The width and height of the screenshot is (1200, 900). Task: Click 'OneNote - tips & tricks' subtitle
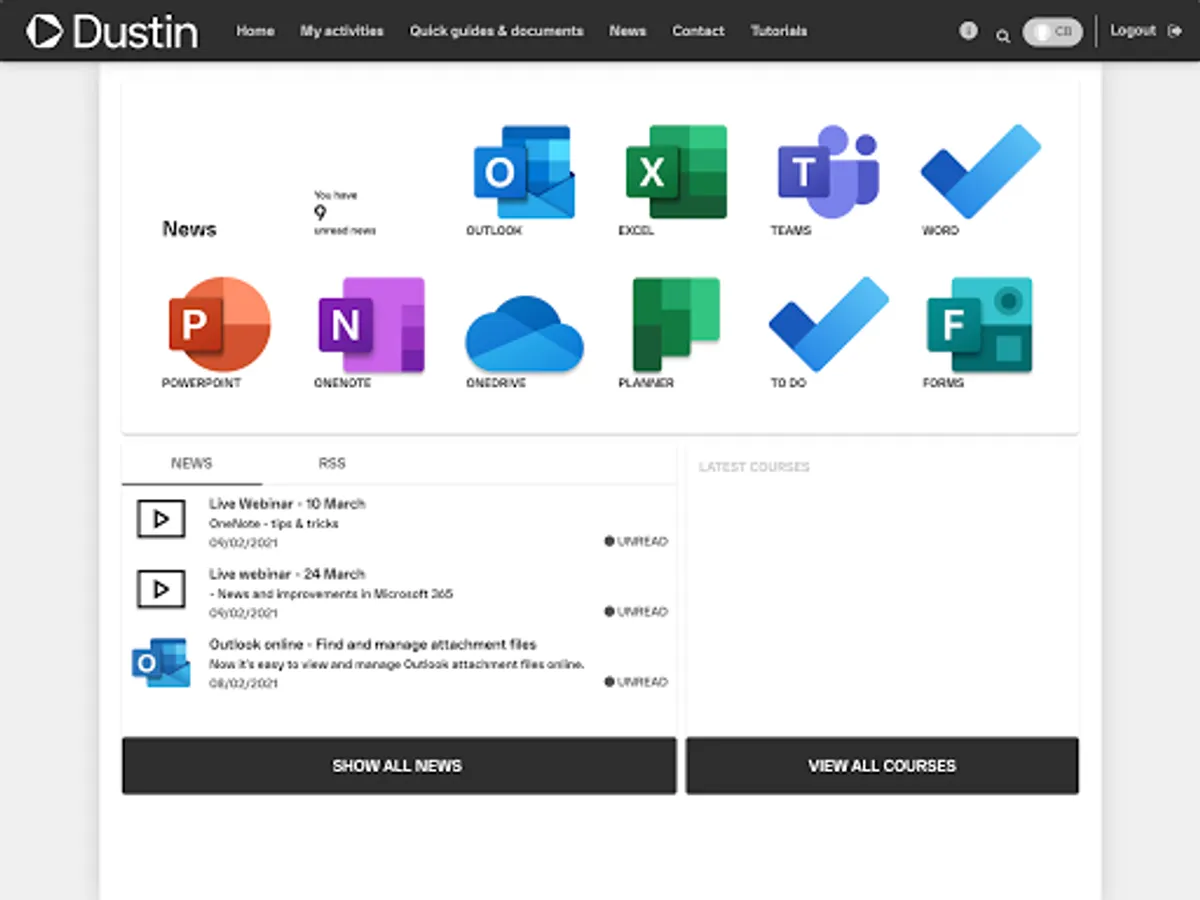click(274, 524)
